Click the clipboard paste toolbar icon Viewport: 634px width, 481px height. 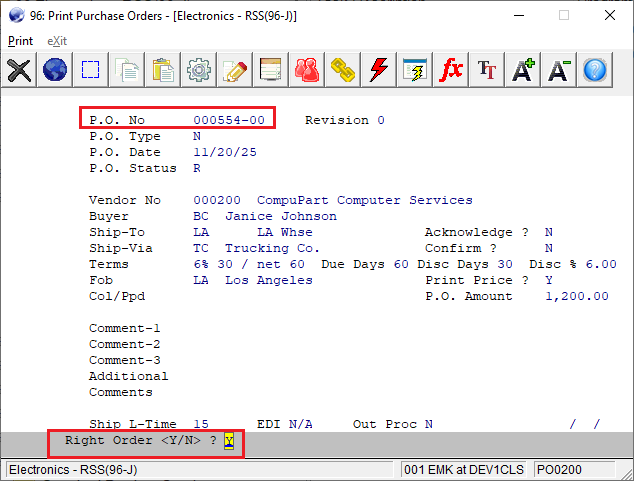pyautogui.click(x=163, y=70)
